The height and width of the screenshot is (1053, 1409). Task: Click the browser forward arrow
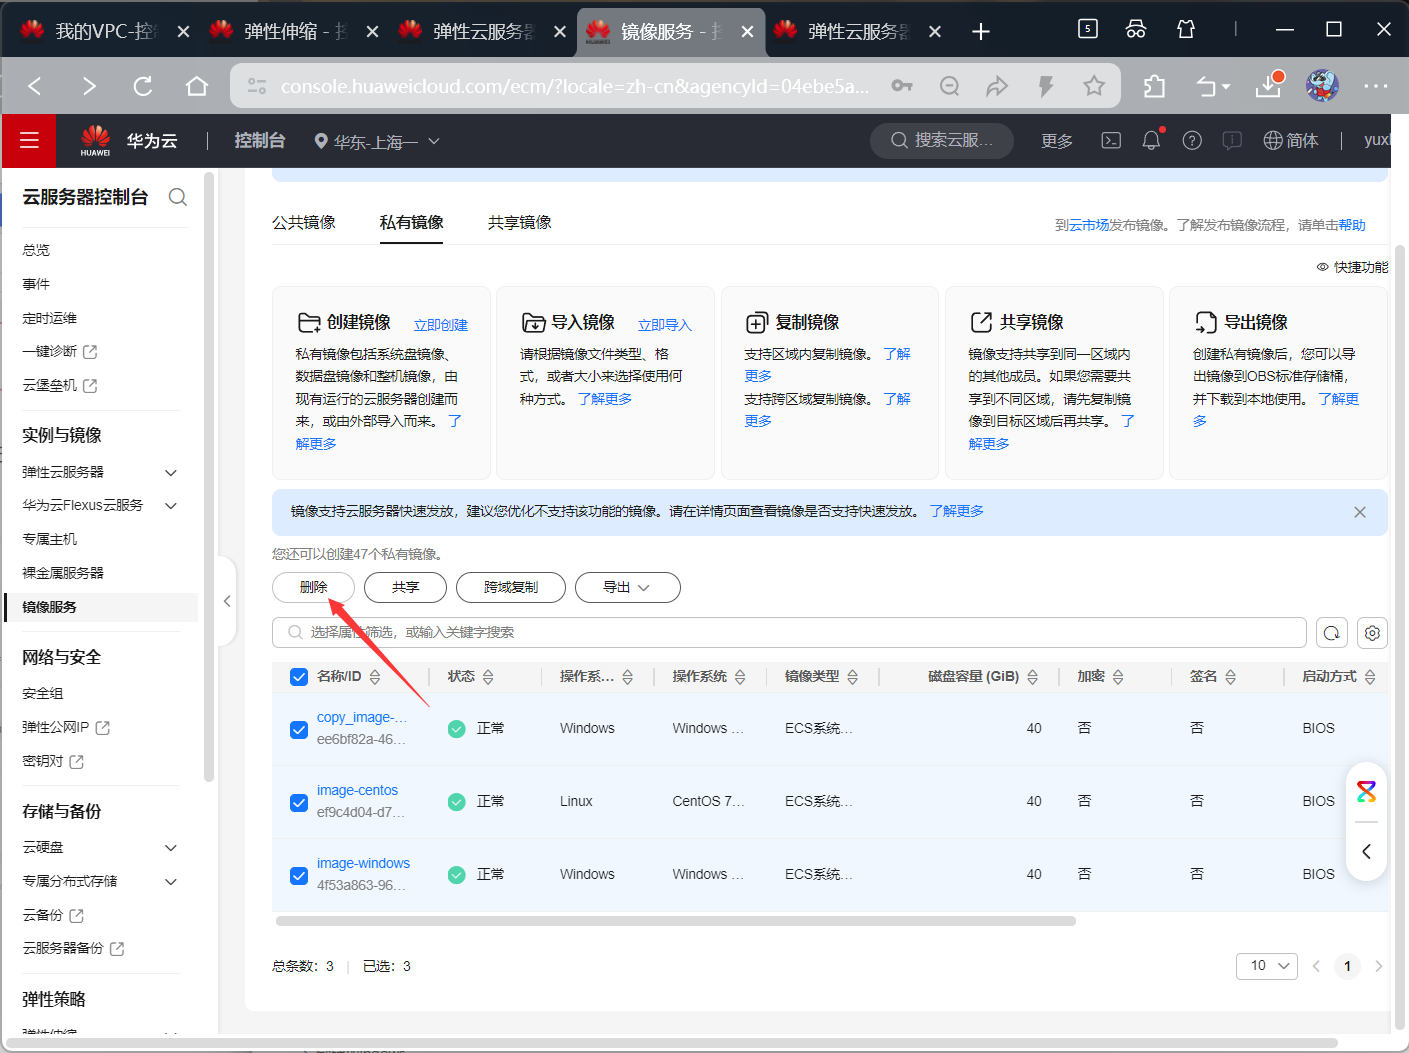point(89,86)
